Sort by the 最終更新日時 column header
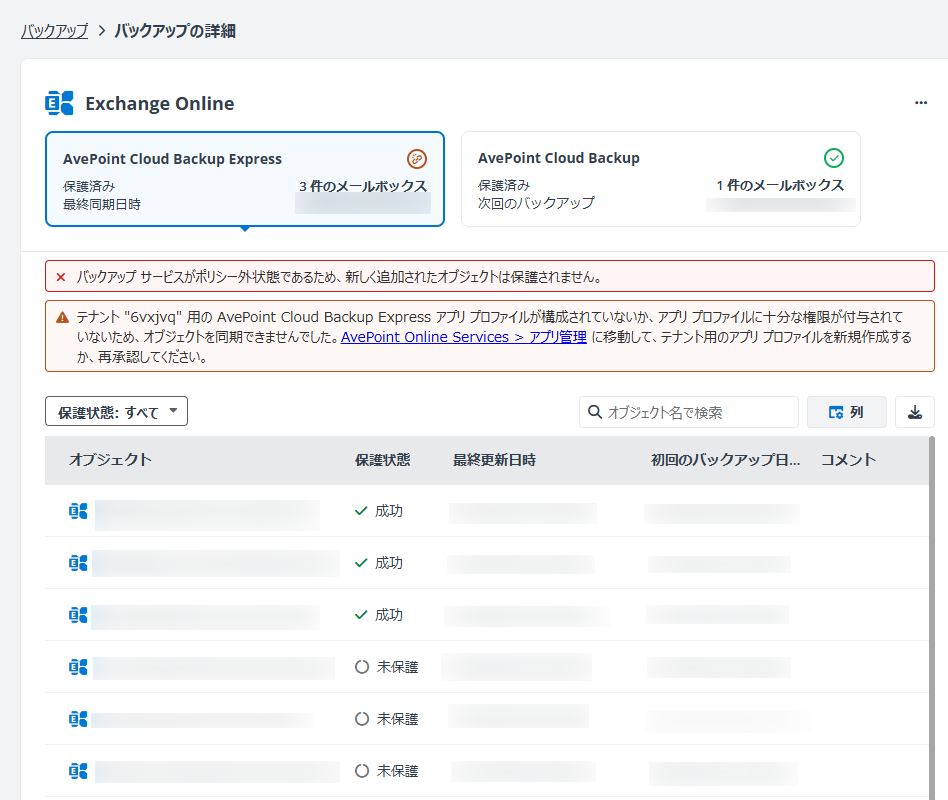This screenshot has width=948, height=800. point(495,460)
